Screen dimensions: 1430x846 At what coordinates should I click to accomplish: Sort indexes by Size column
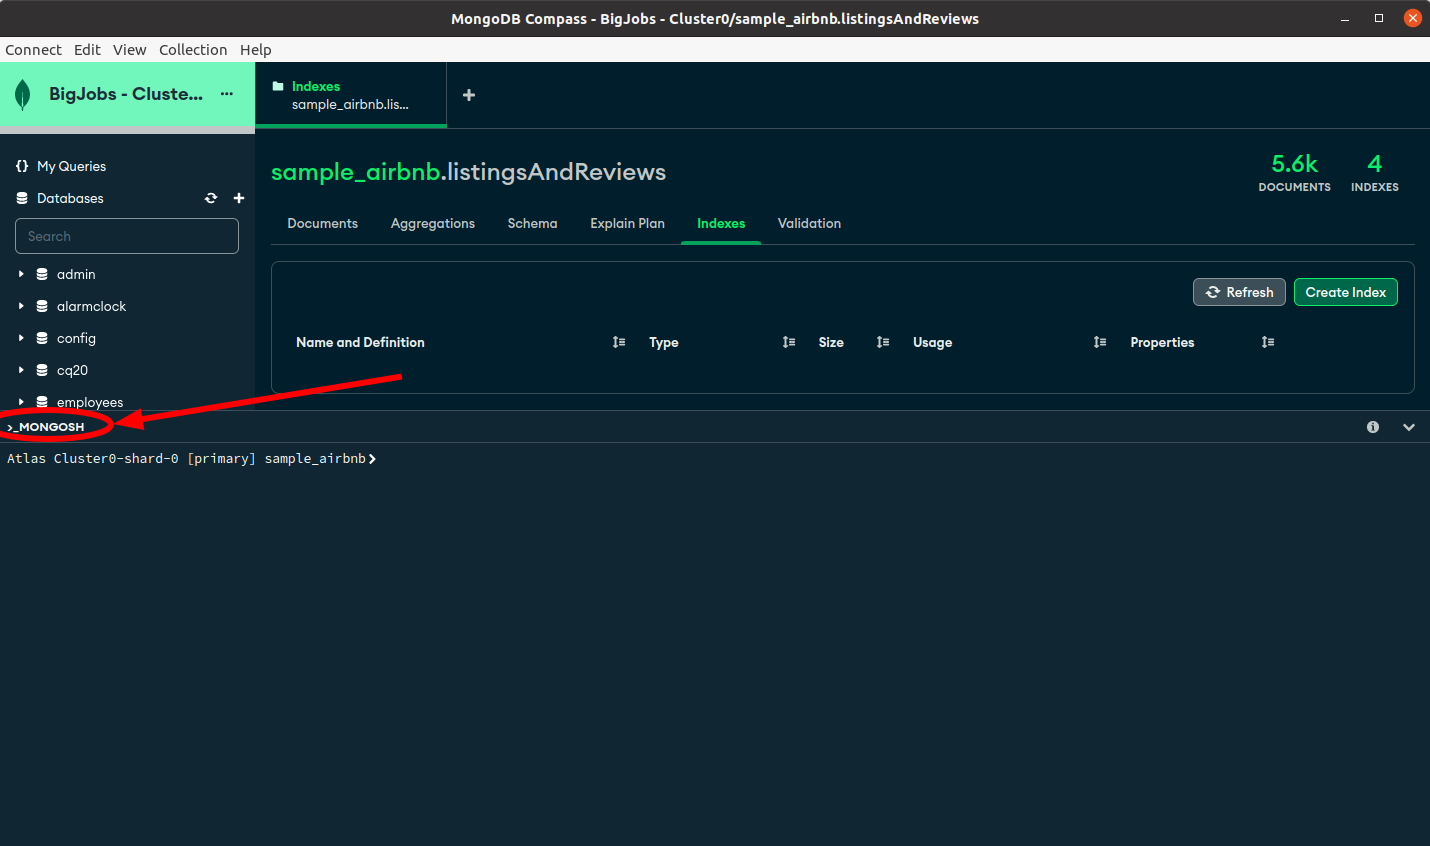pos(883,342)
